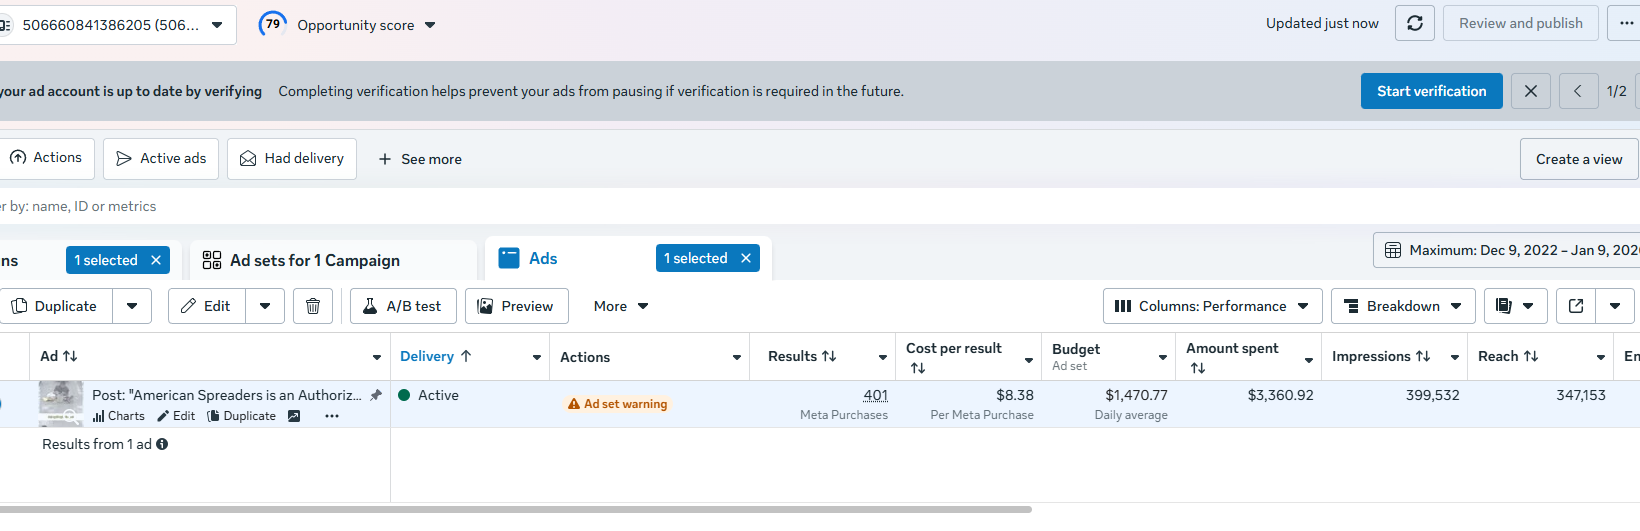Screen dimensions: 1640x531
Task: Open the Ad sets for 1 Campaign tab
Action: click(315, 260)
